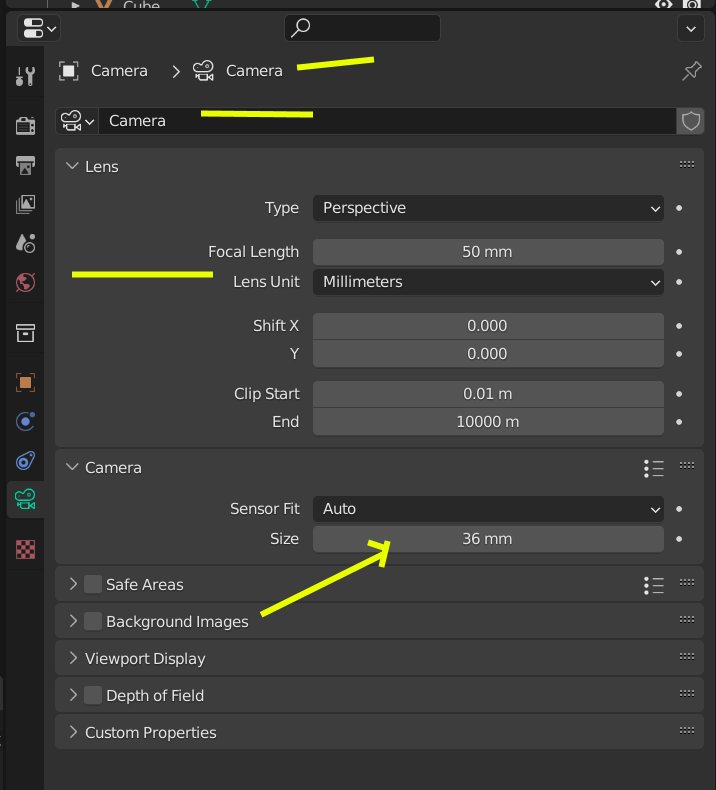This screenshot has height=790, width=716.
Task: Switch to View Layer properties tab
Action: pyautogui.click(x=25, y=204)
